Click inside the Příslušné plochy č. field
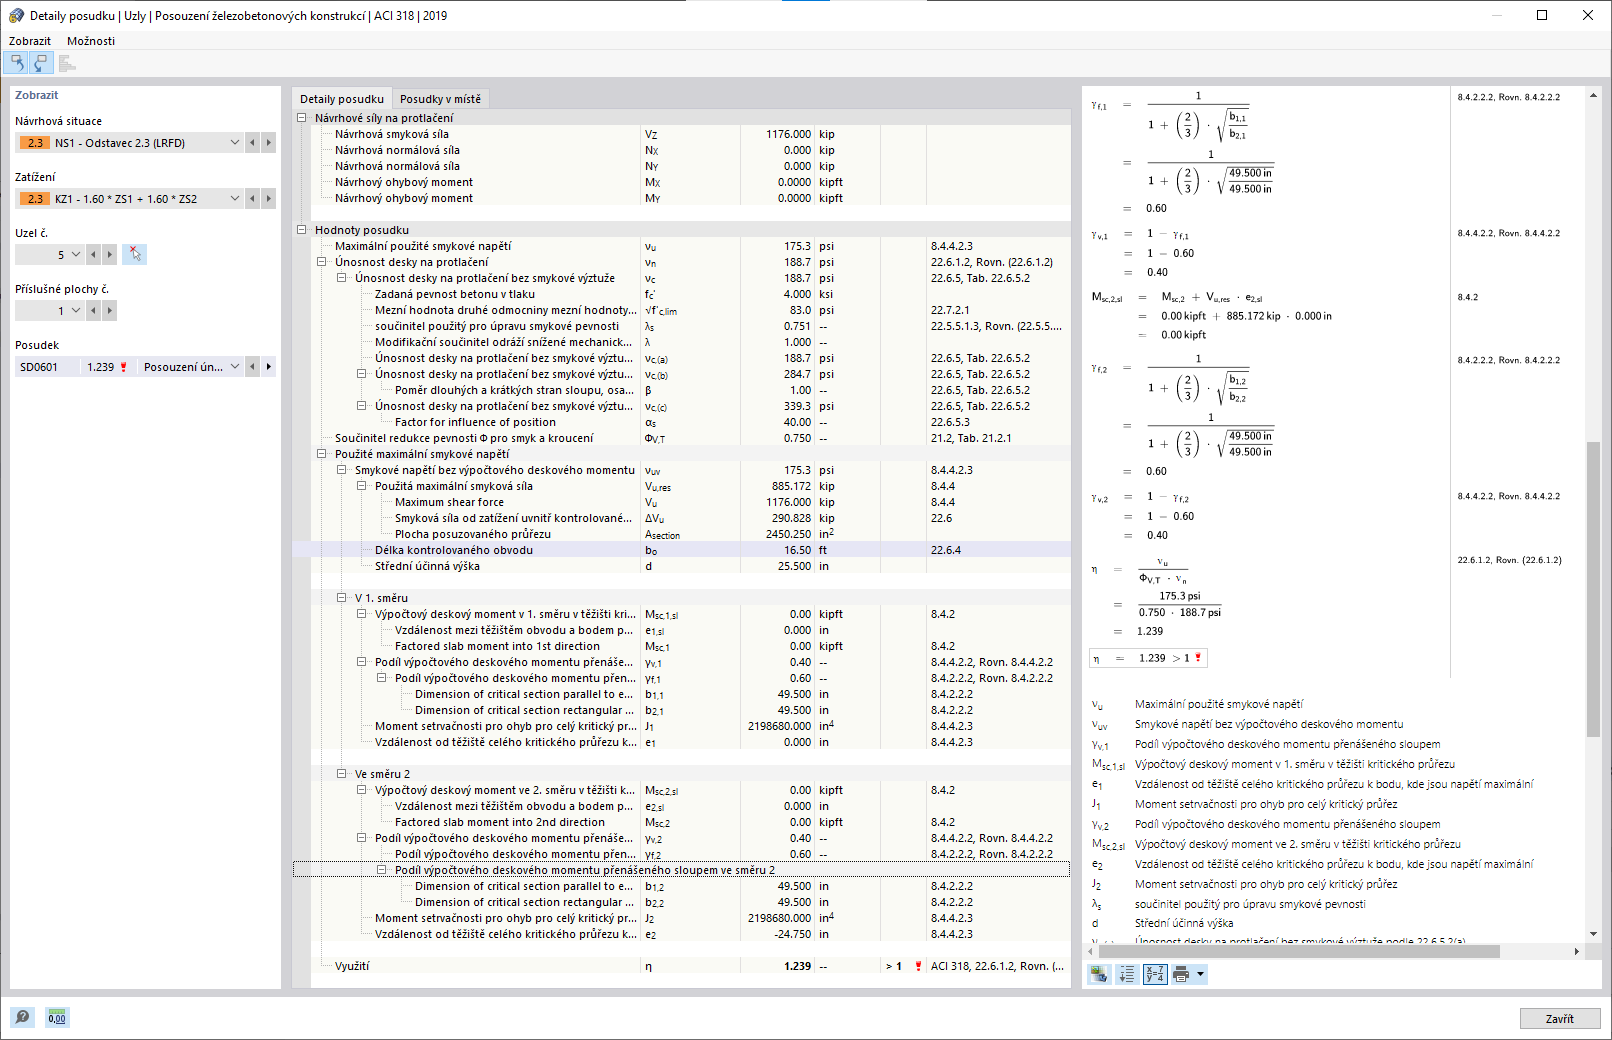Viewport: 1612px width, 1040px height. tap(45, 310)
